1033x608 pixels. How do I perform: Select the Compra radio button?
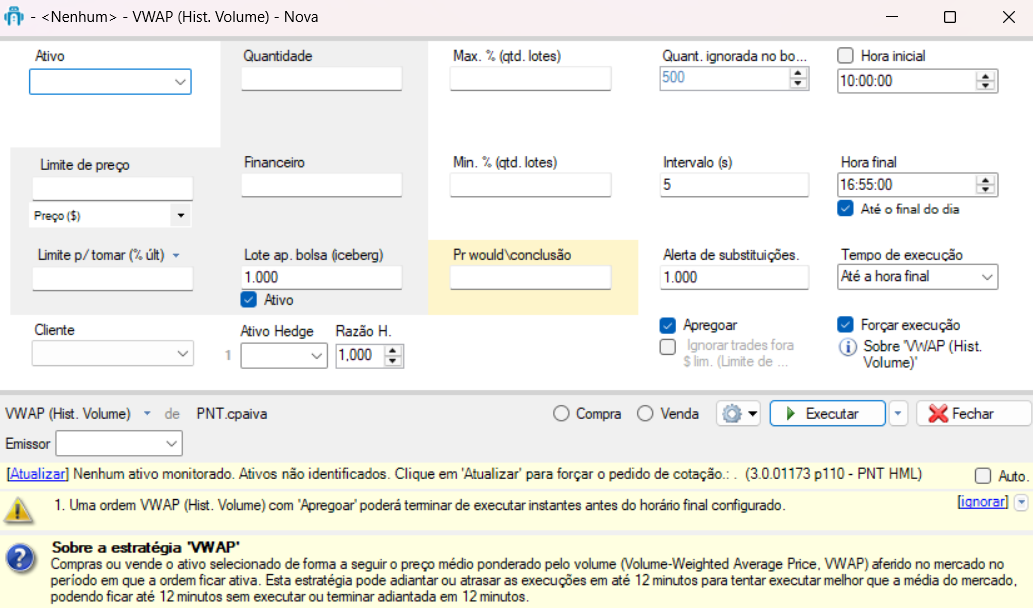pos(561,414)
